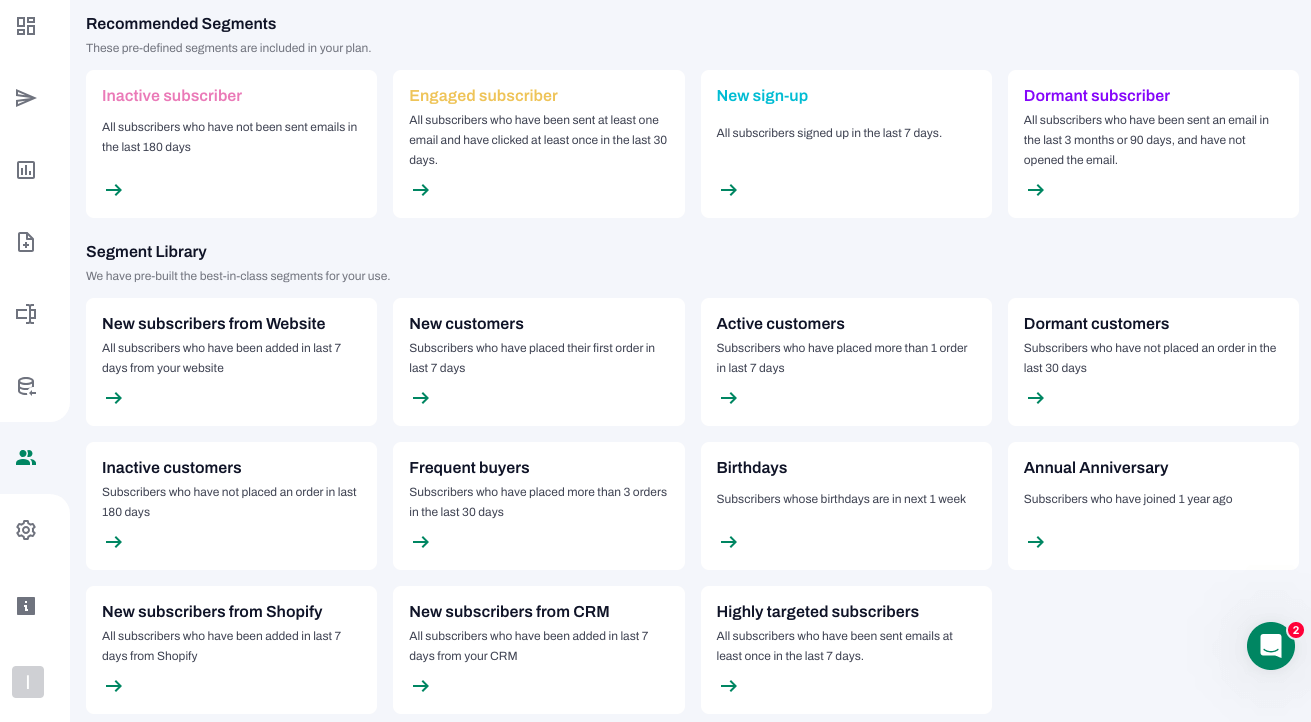Click arrow under Dormant customers card
Image resolution: width=1311 pixels, height=722 pixels.
pyautogui.click(x=1036, y=398)
